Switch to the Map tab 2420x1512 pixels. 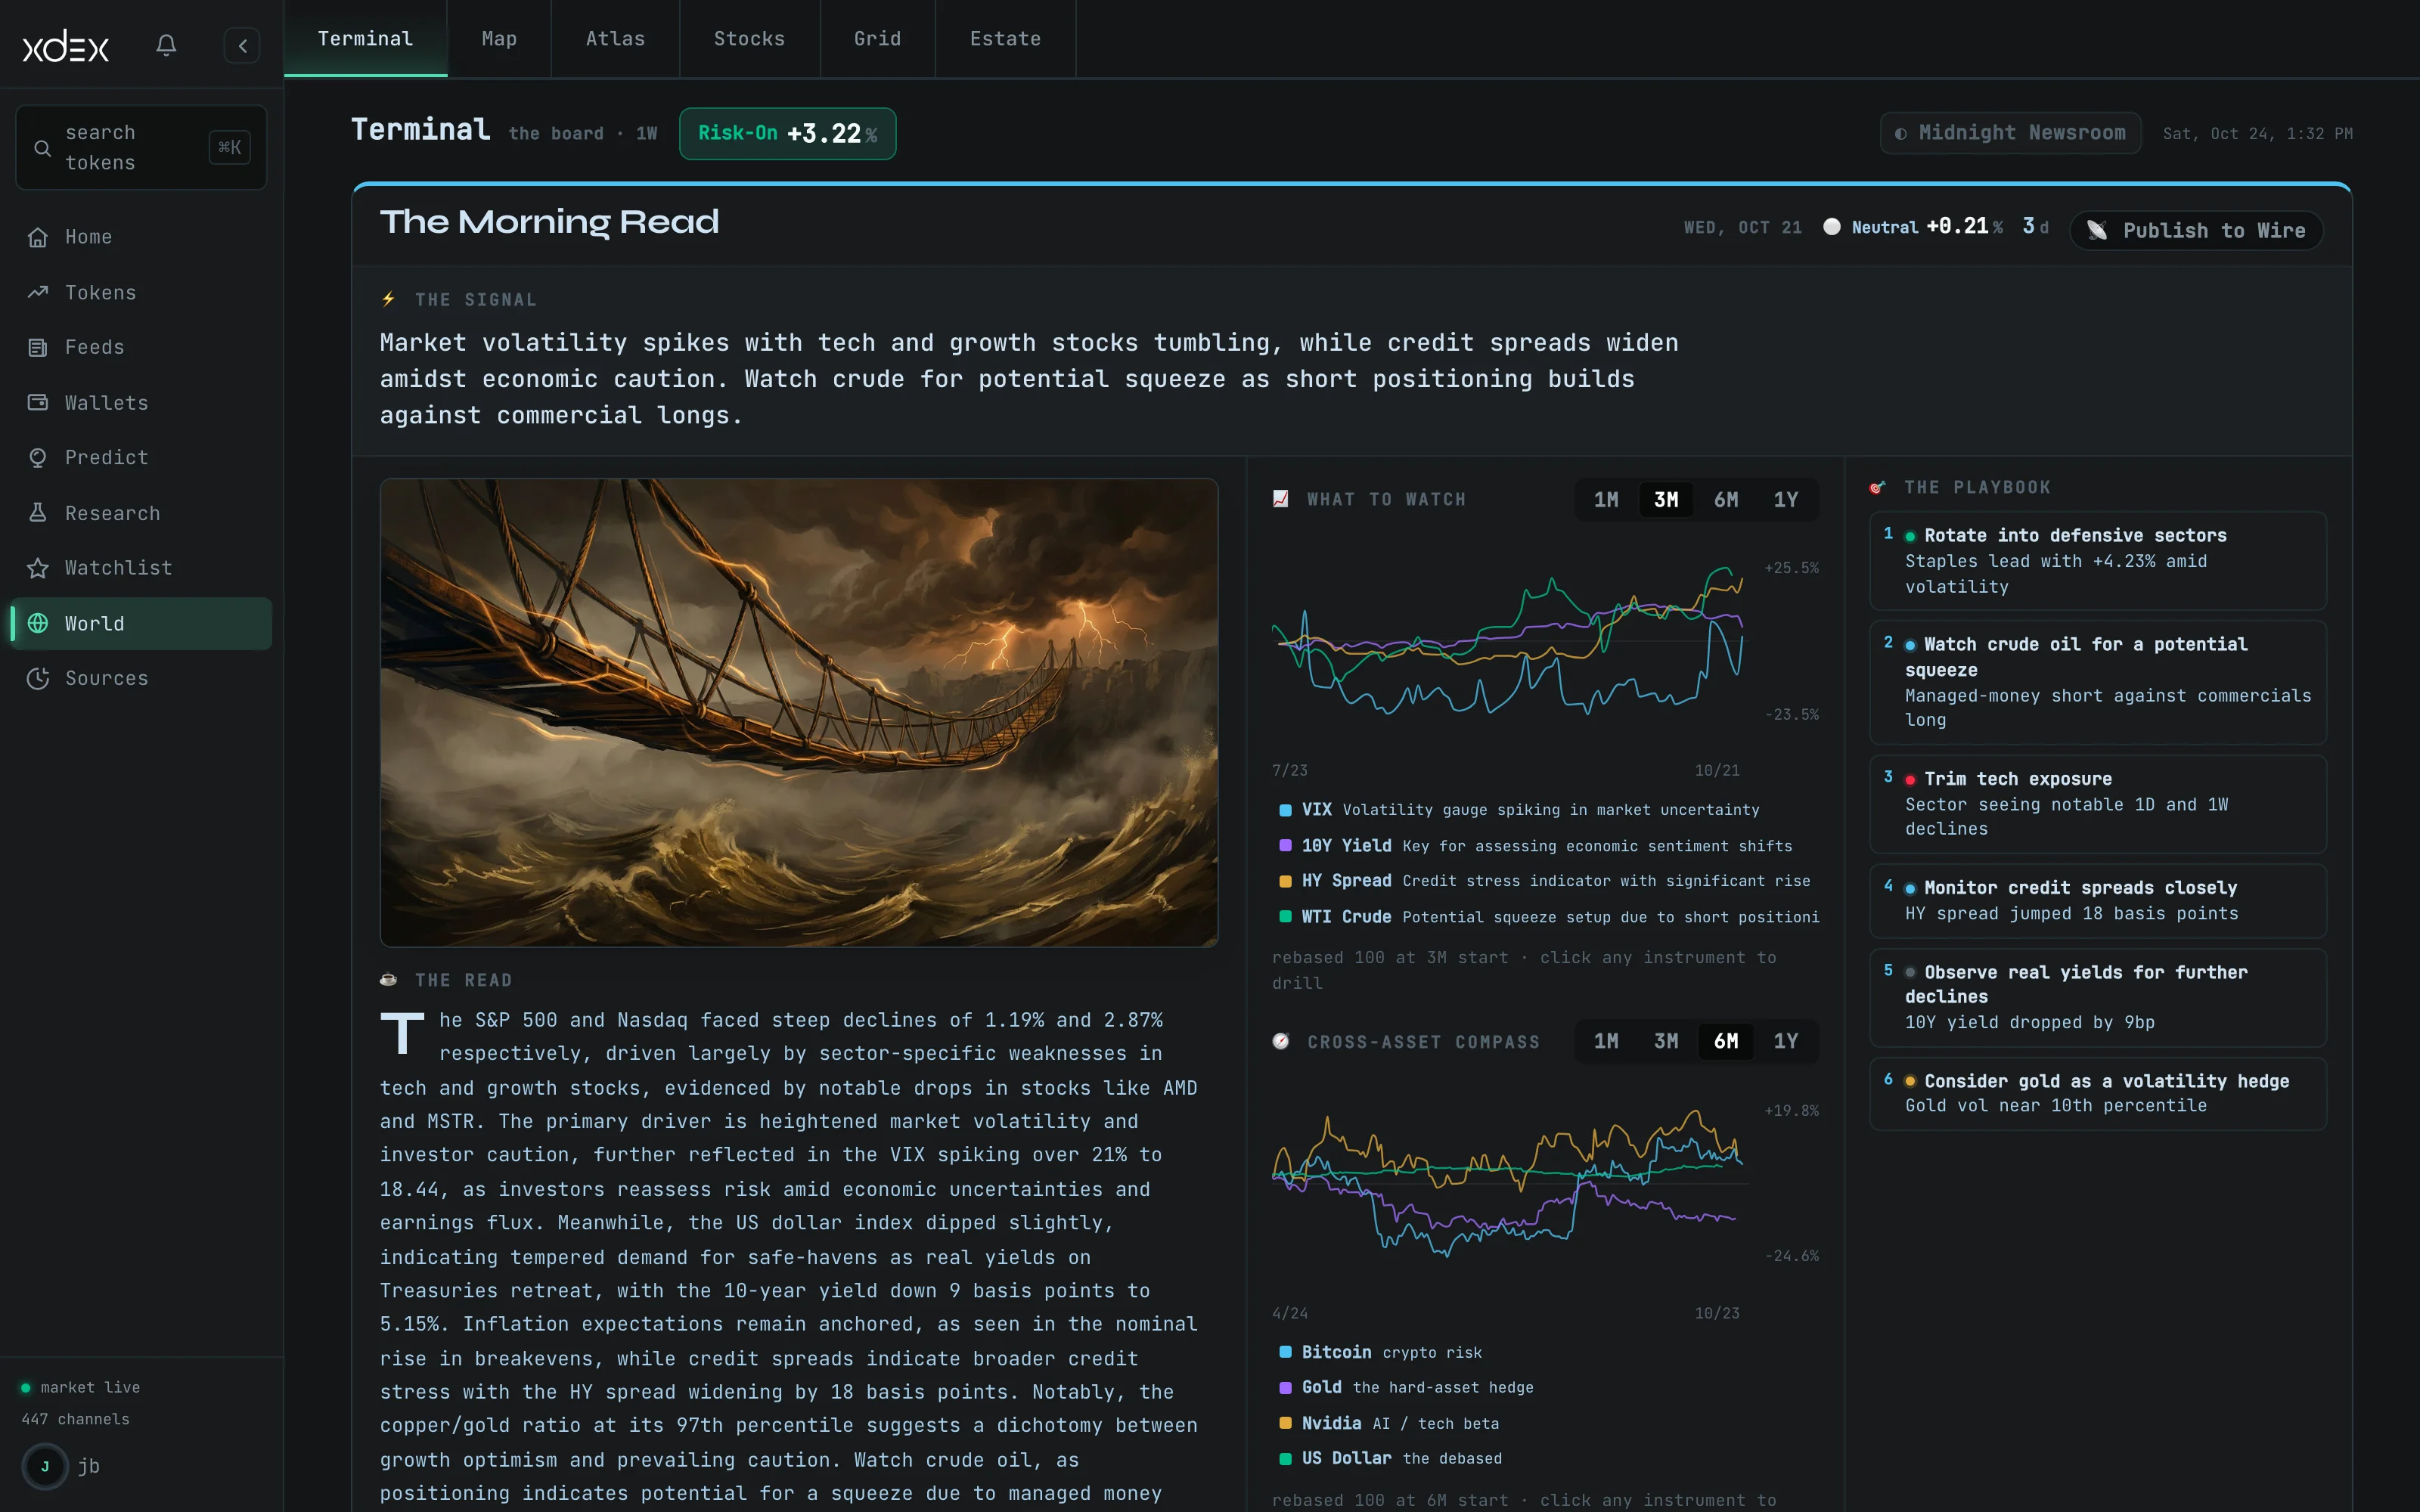pos(499,39)
